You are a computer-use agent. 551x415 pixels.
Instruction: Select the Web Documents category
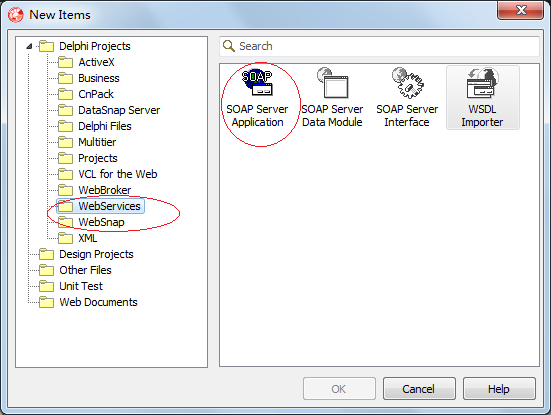click(98, 302)
